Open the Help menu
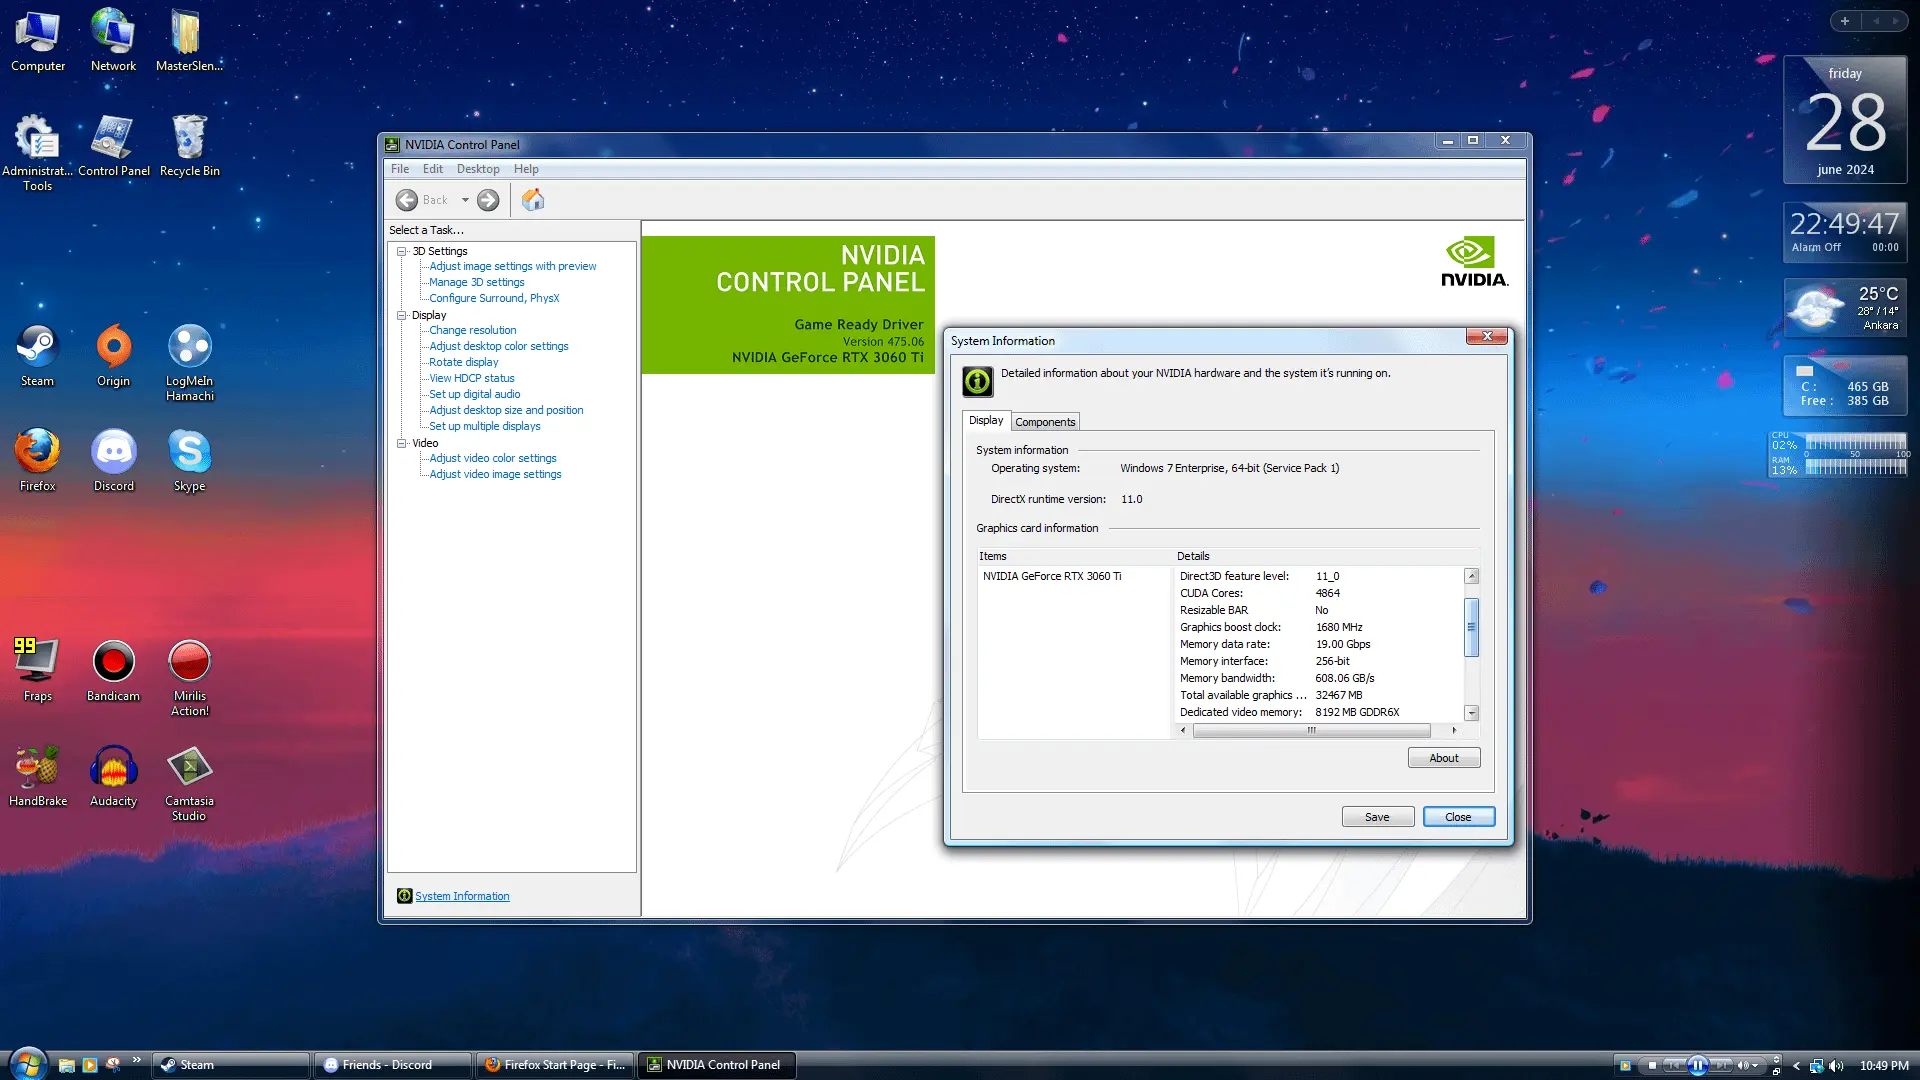The height and width of the screenshot is (1080, 1920). [526, 169]
